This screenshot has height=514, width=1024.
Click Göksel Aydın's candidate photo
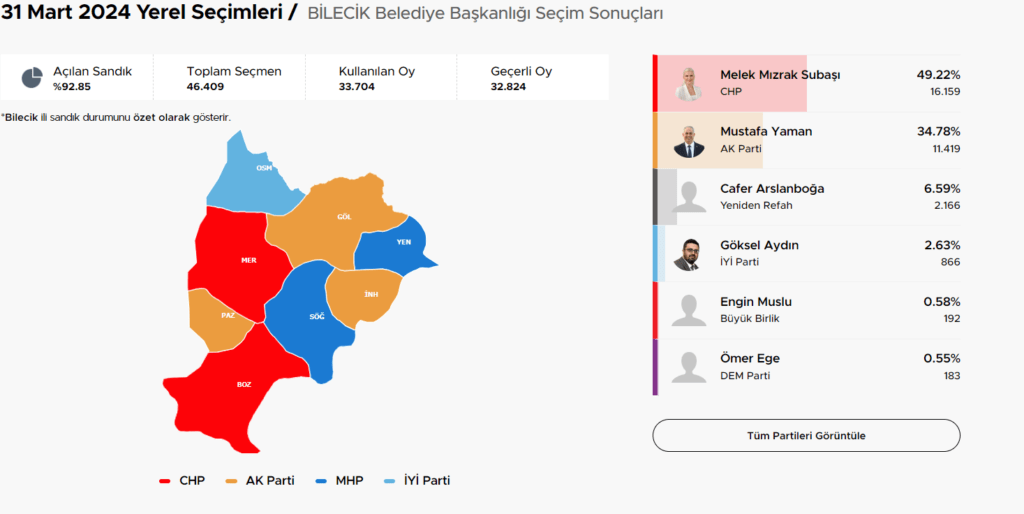coord(688,254)
